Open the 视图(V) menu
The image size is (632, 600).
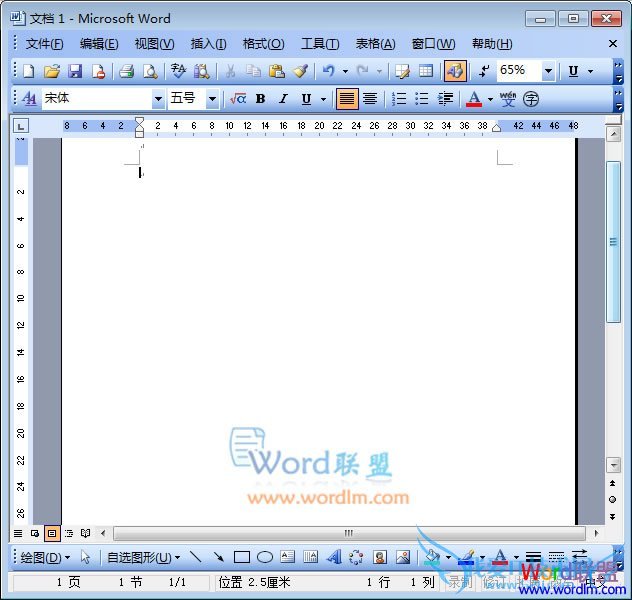pyautogui.click(x=154, y=44)
